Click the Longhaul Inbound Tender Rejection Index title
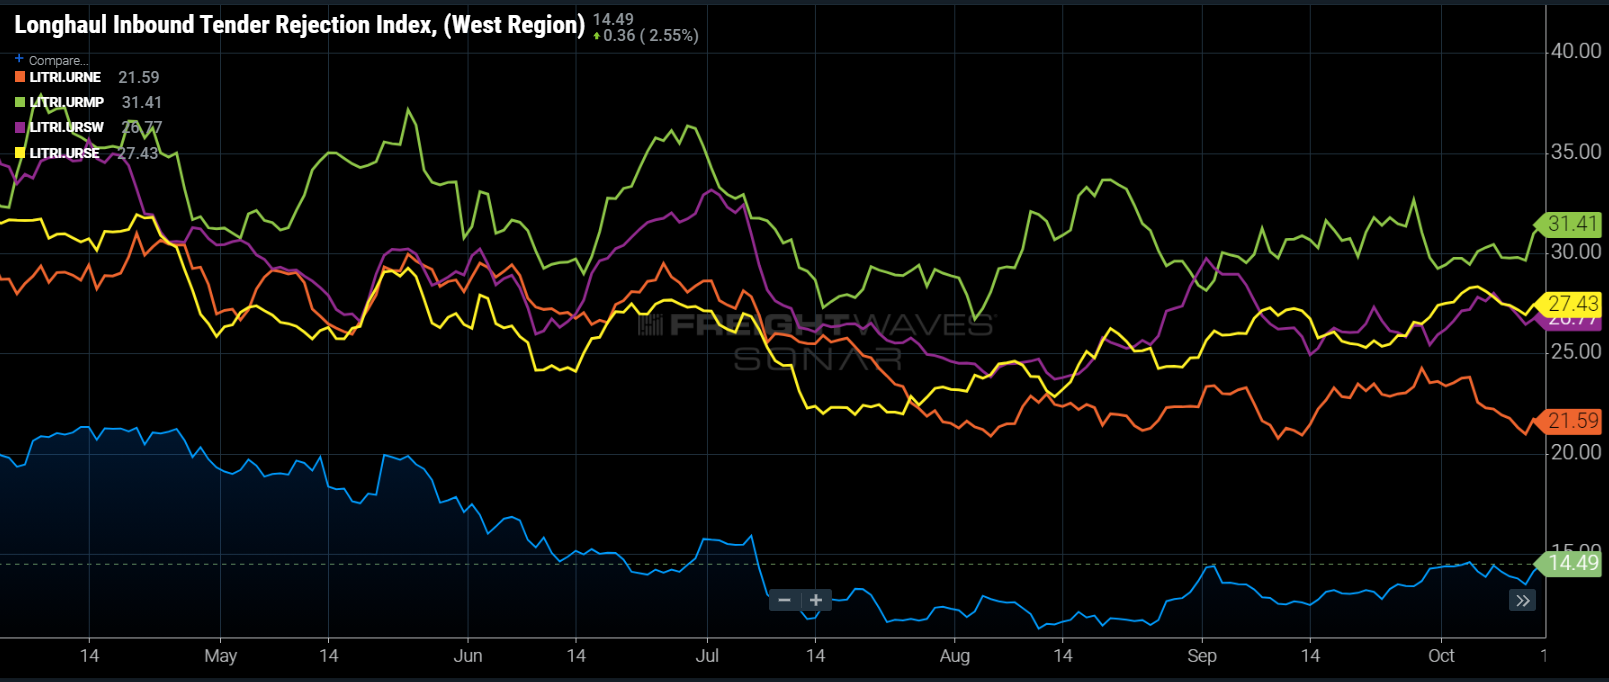Screen dimensions: 1609x682 (x=299, y=25)
